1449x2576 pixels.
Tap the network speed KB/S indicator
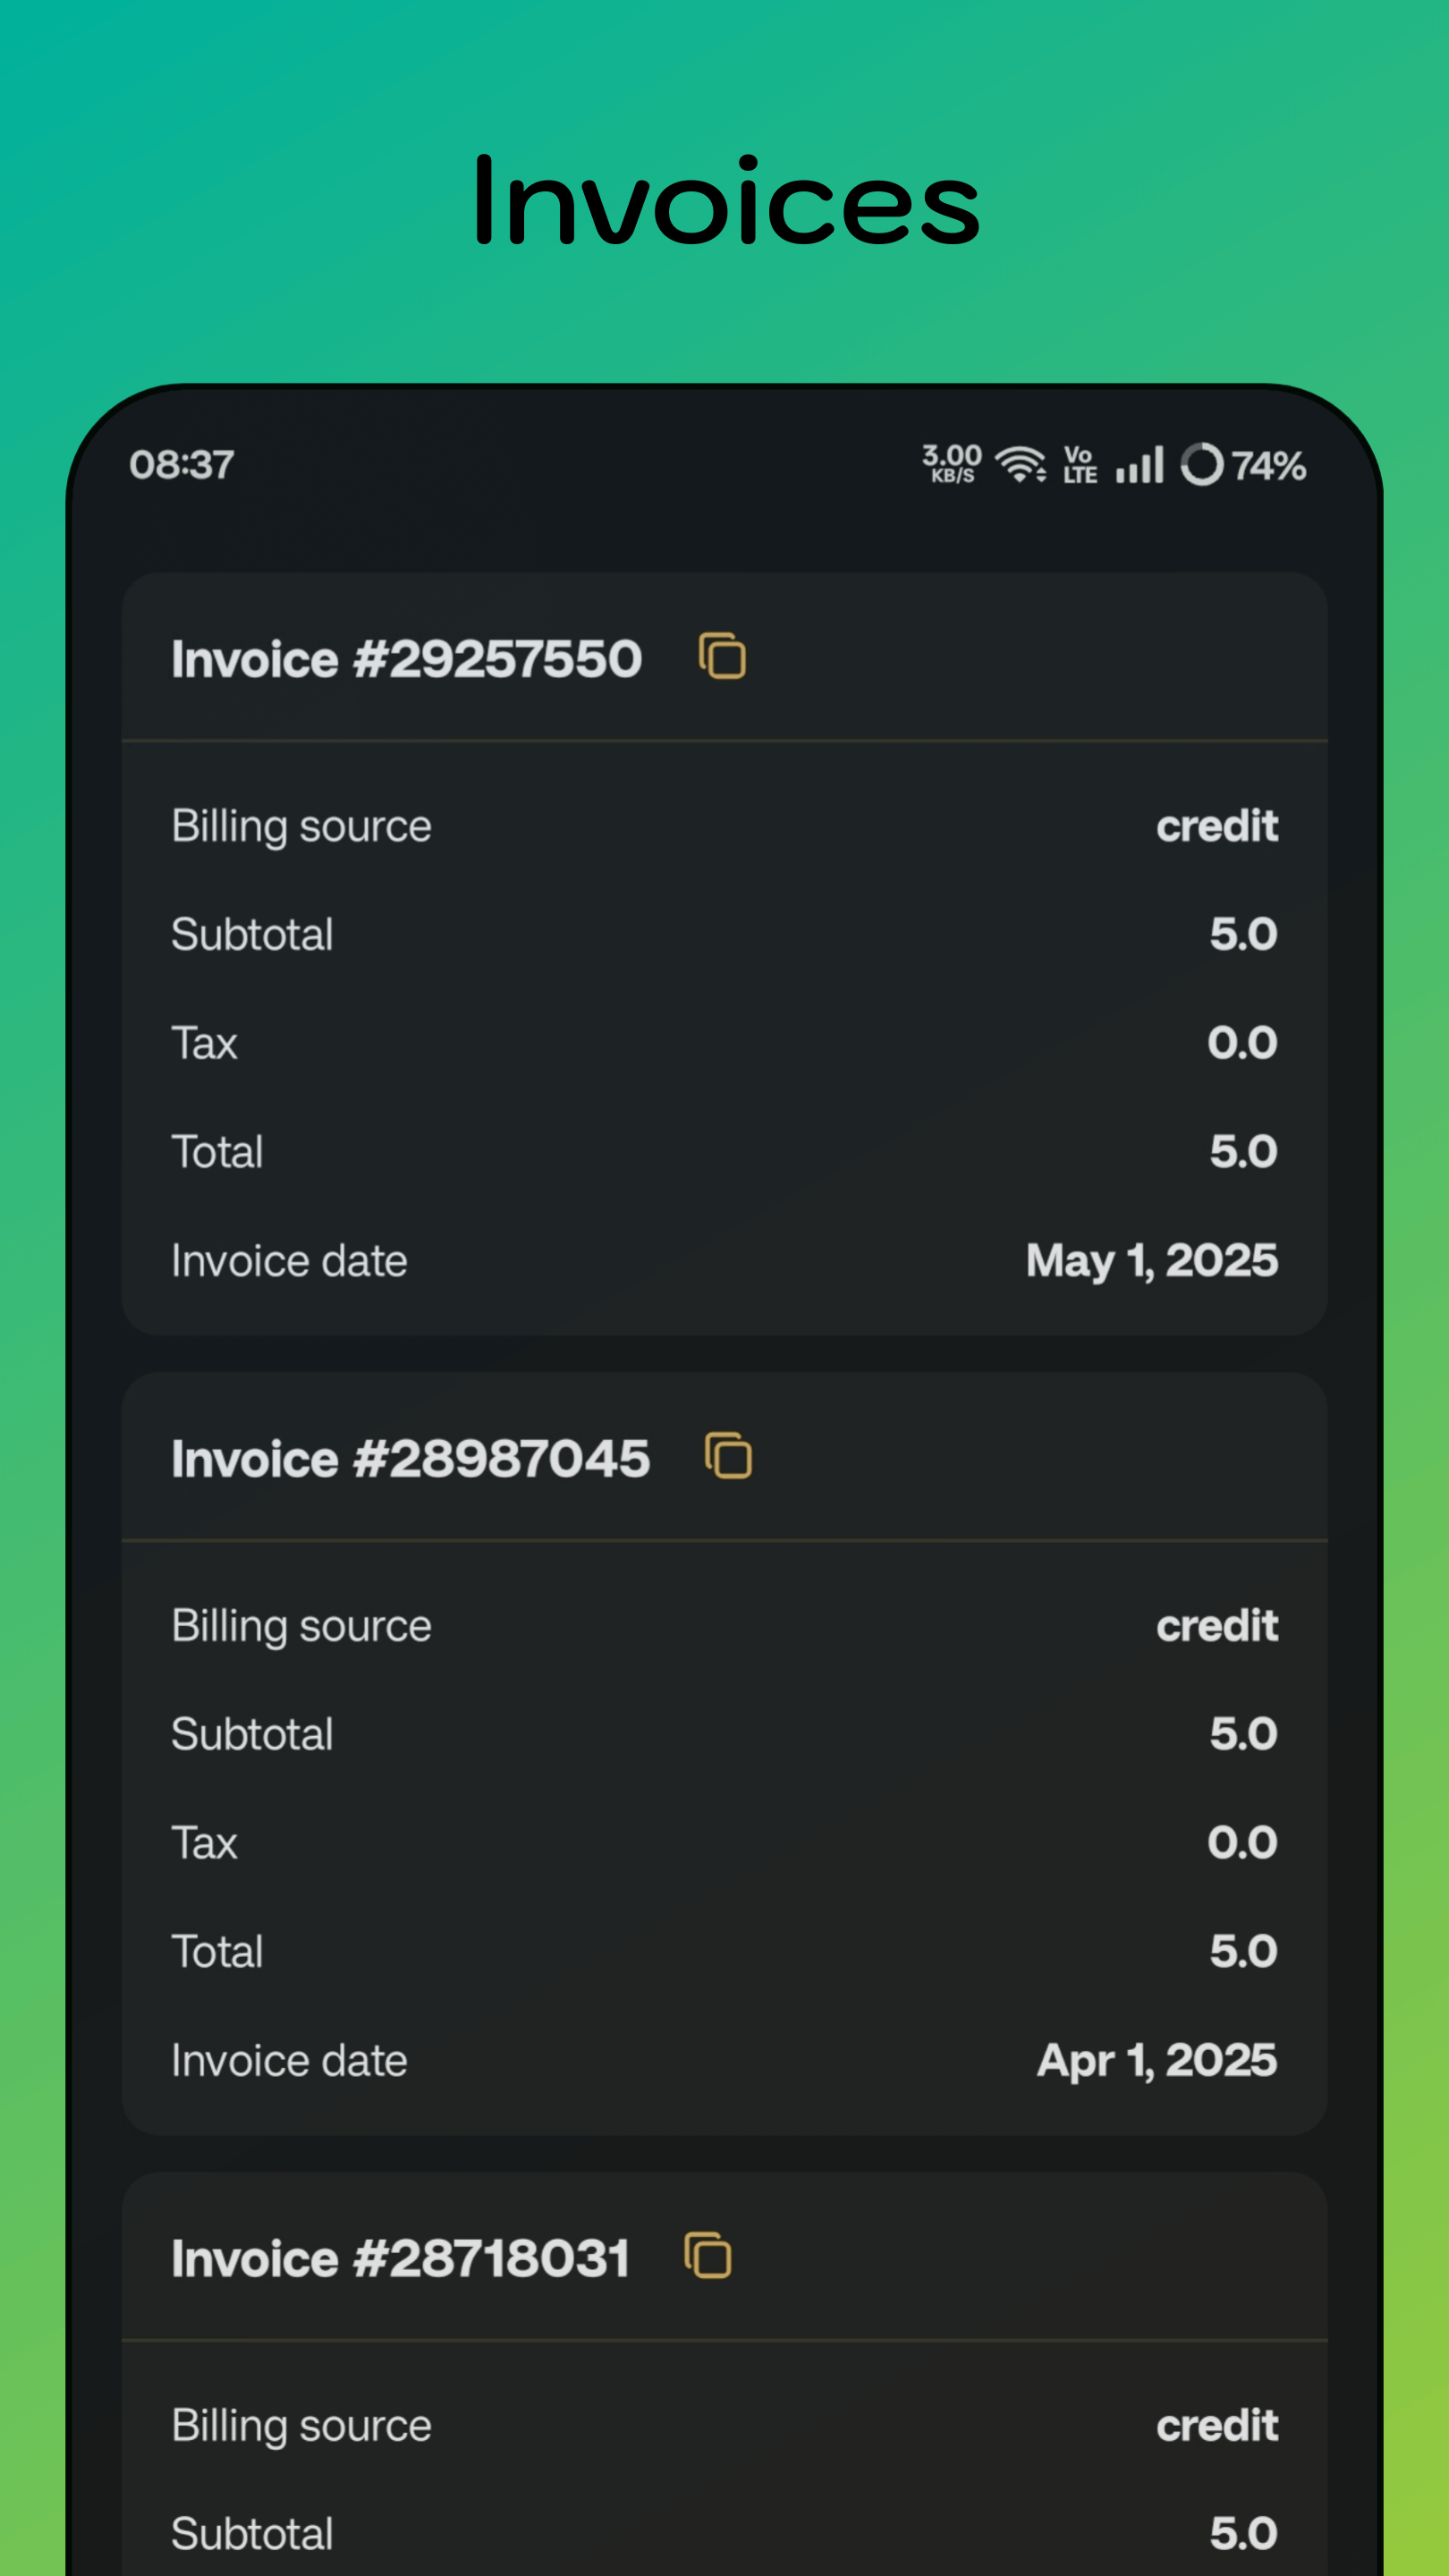[x=951, y=465]
